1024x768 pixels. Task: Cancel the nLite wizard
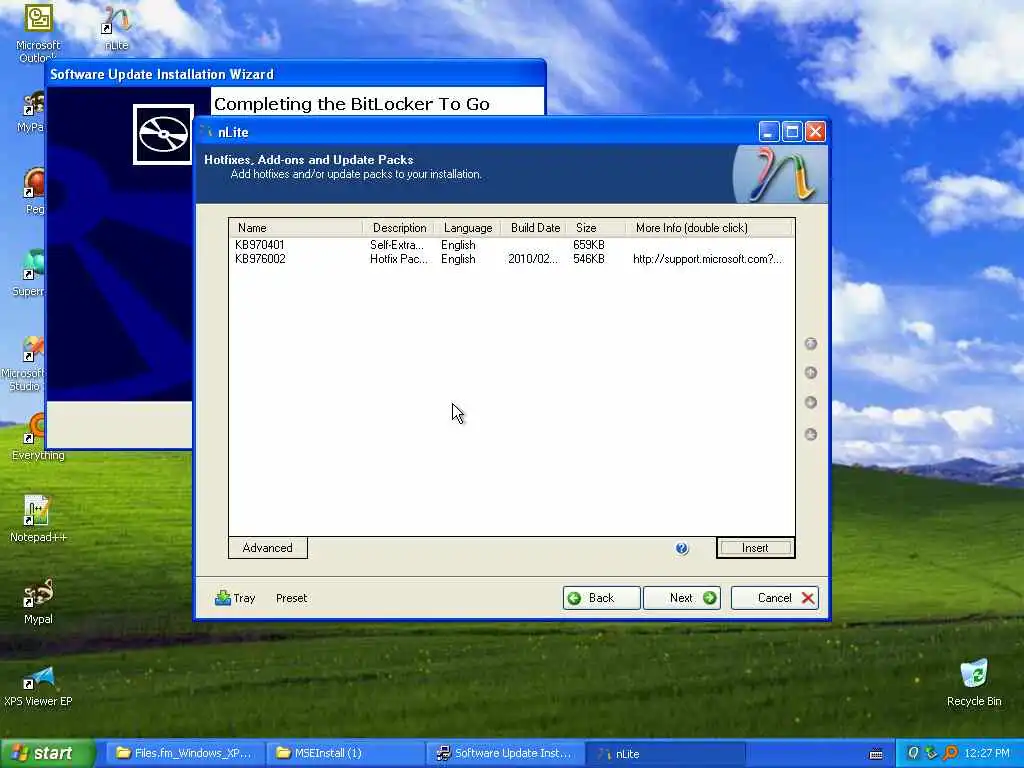point(775,598)
